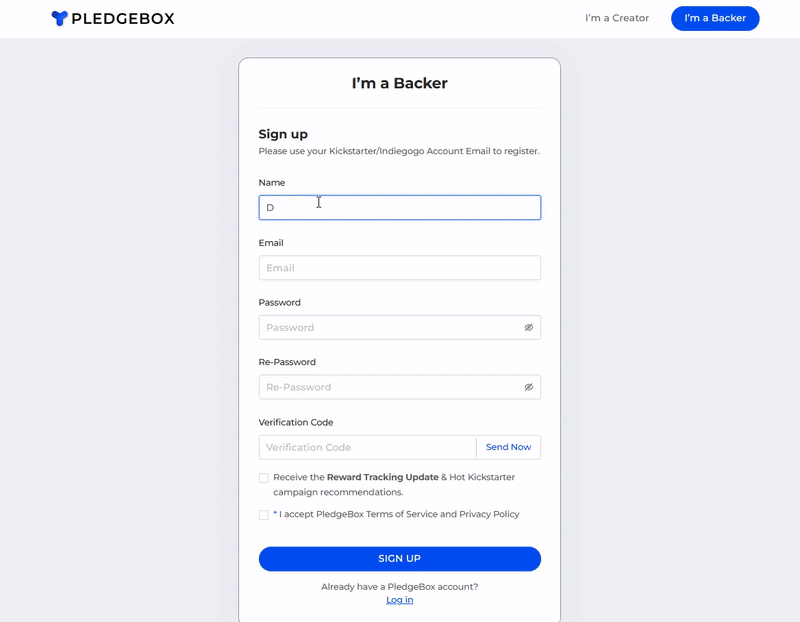Click Send Now verification button

508,447
